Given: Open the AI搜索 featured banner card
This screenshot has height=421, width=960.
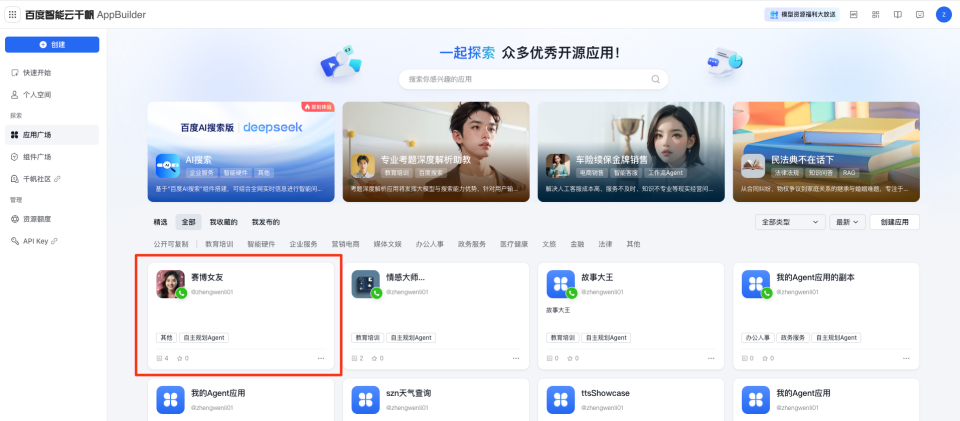Looking at the screenshot, I should (x=241, y=152).
